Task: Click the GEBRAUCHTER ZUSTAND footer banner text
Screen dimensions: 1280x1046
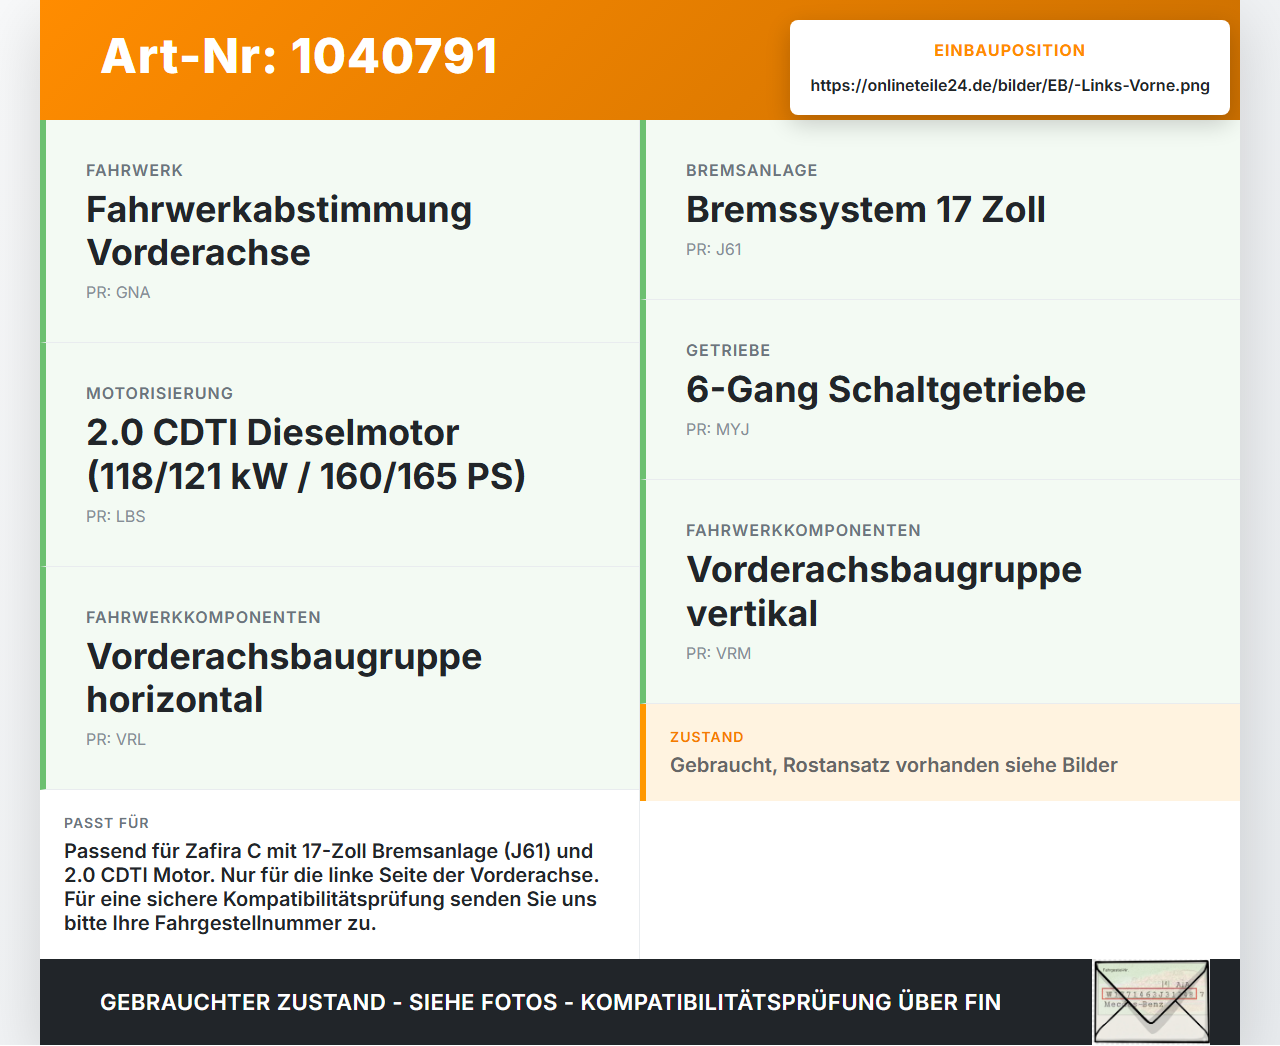Action: (x=550, y=1002)
